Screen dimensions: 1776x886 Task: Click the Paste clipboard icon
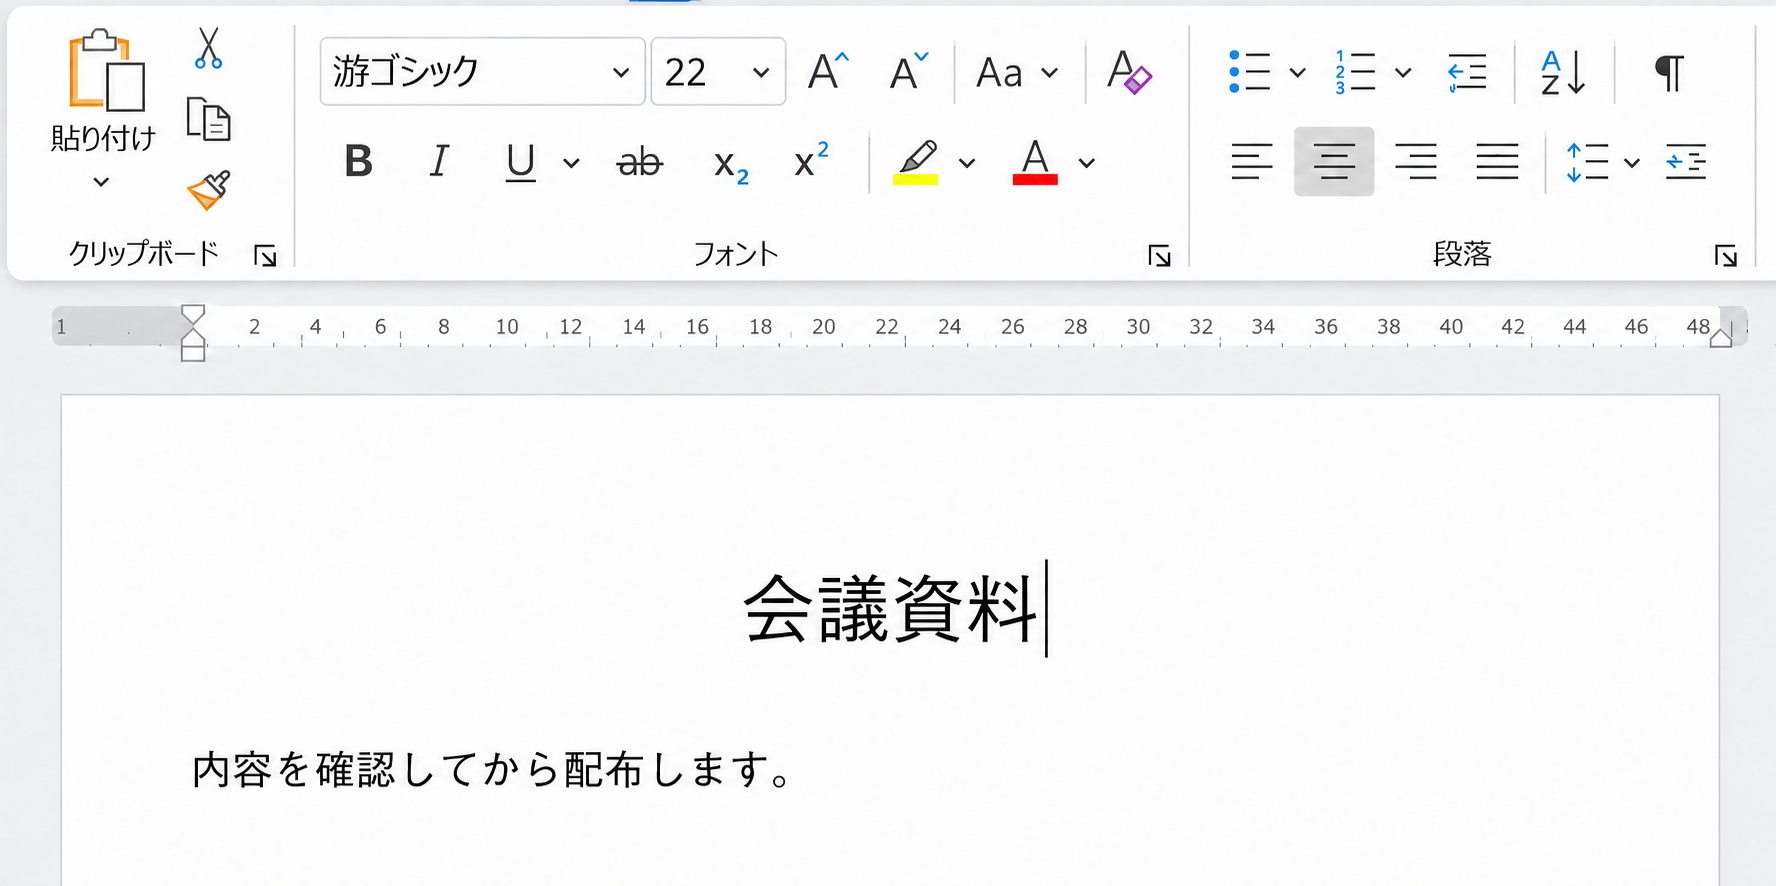coord(105,70)
